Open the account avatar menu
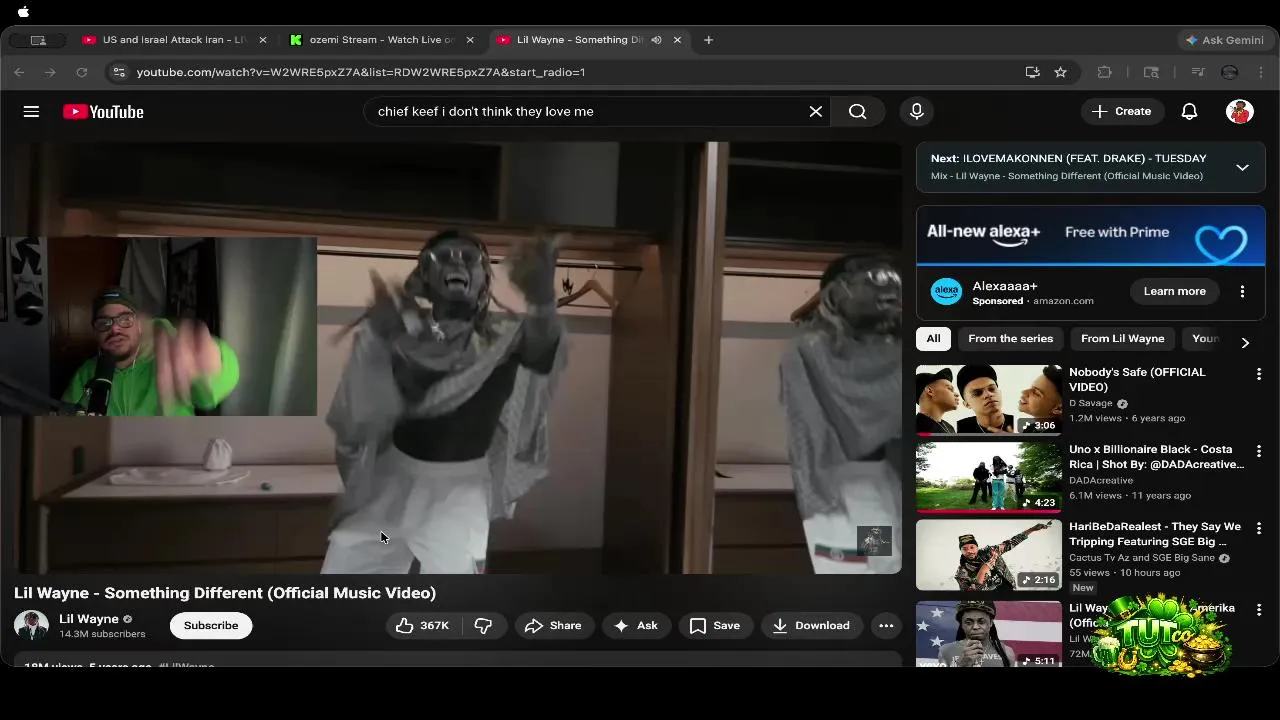This screenshot has height=720, width=1280. 1240,111
